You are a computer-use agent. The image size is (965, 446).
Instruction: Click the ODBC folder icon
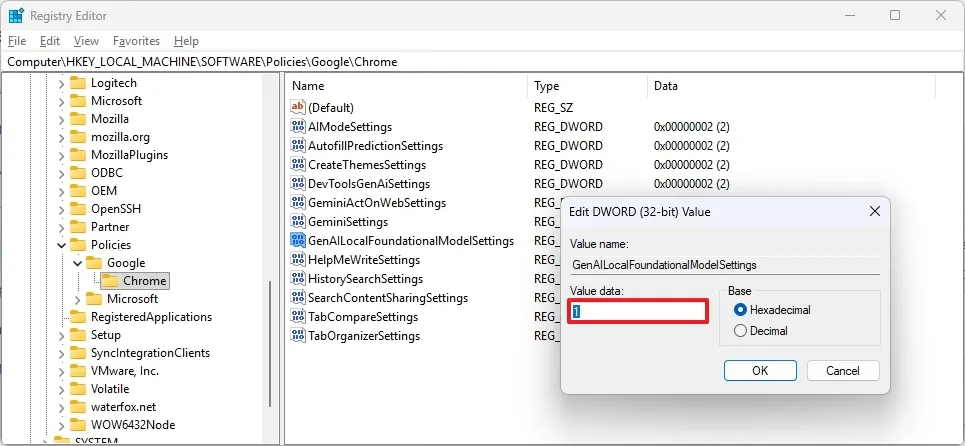click(78, 173)
